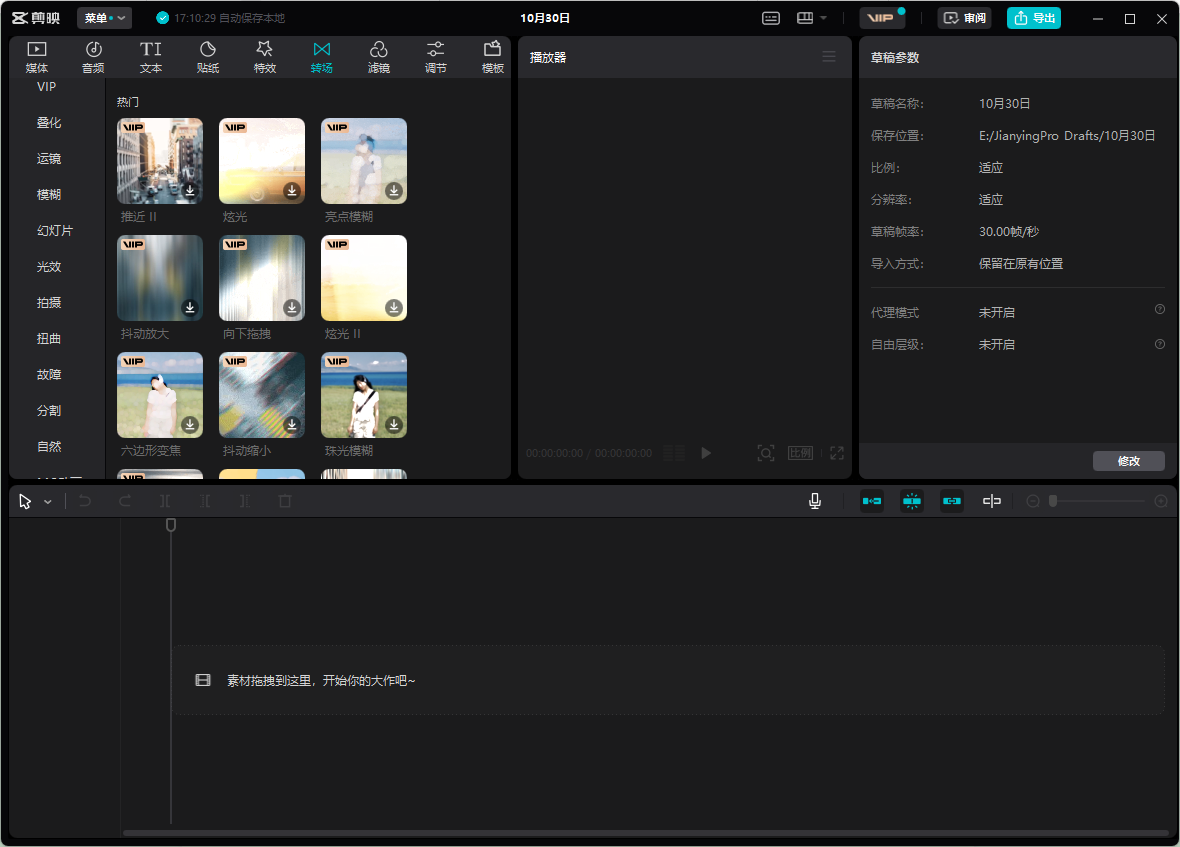
Task: Select the 模糊 transition category
Action: point(49,195)
